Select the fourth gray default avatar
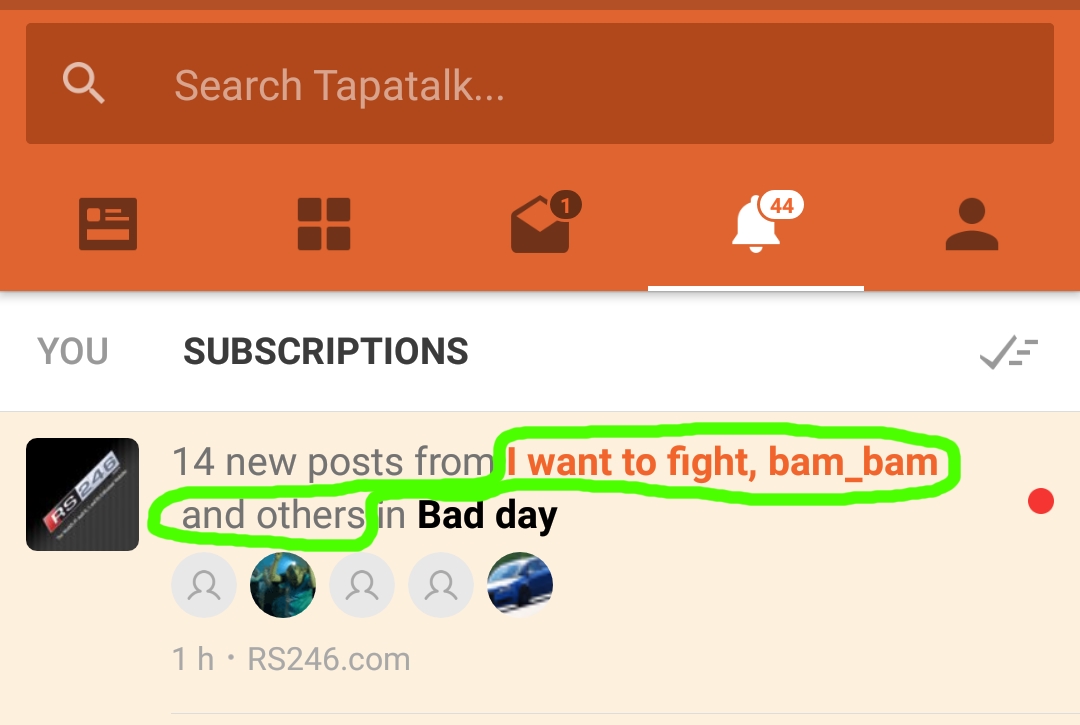 click(x=441, y=585)
